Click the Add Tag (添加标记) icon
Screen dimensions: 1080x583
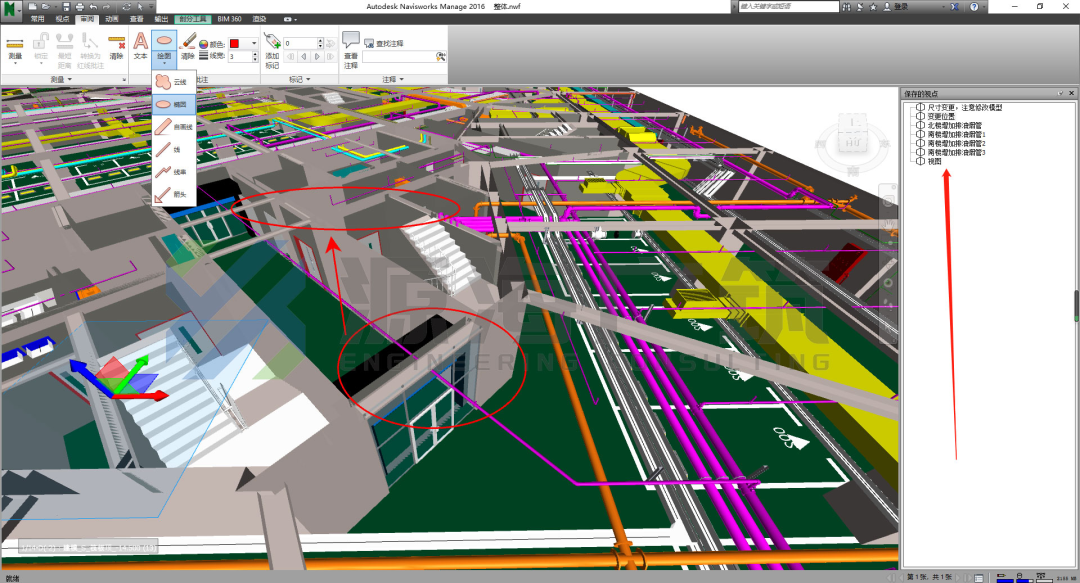click(x=272, y=50)
